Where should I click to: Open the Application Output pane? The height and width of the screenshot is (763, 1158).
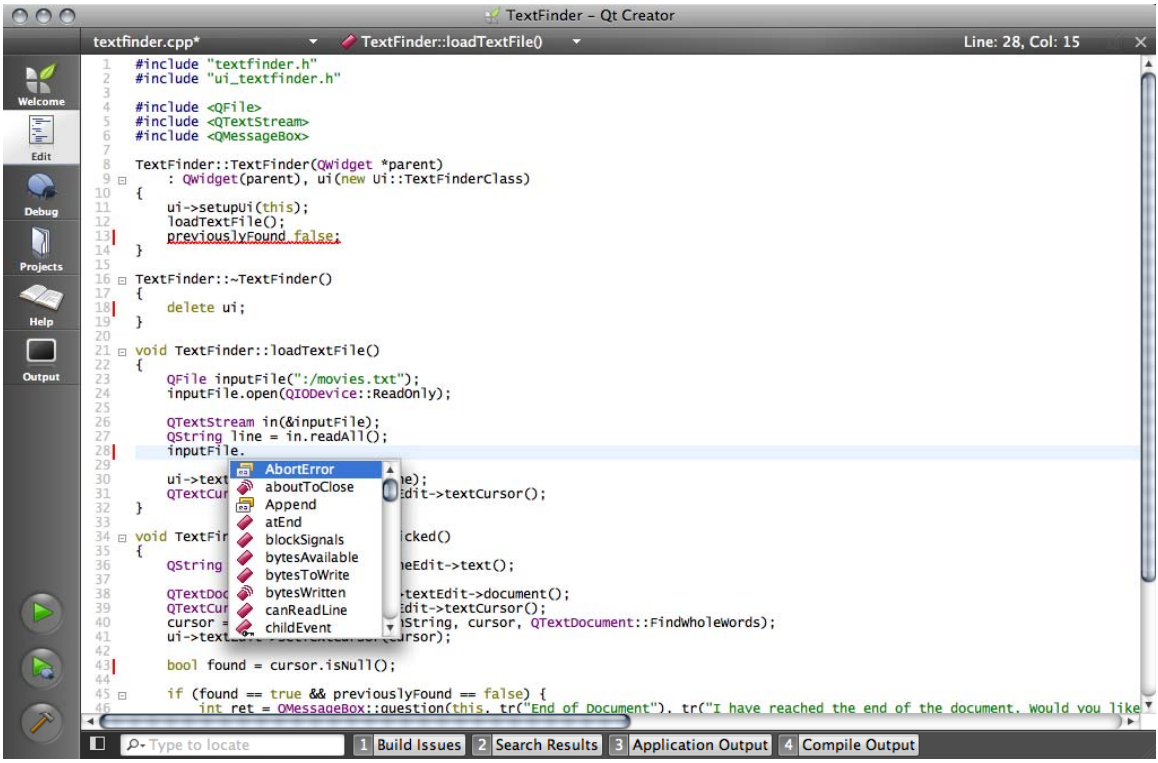click(691, 745)
